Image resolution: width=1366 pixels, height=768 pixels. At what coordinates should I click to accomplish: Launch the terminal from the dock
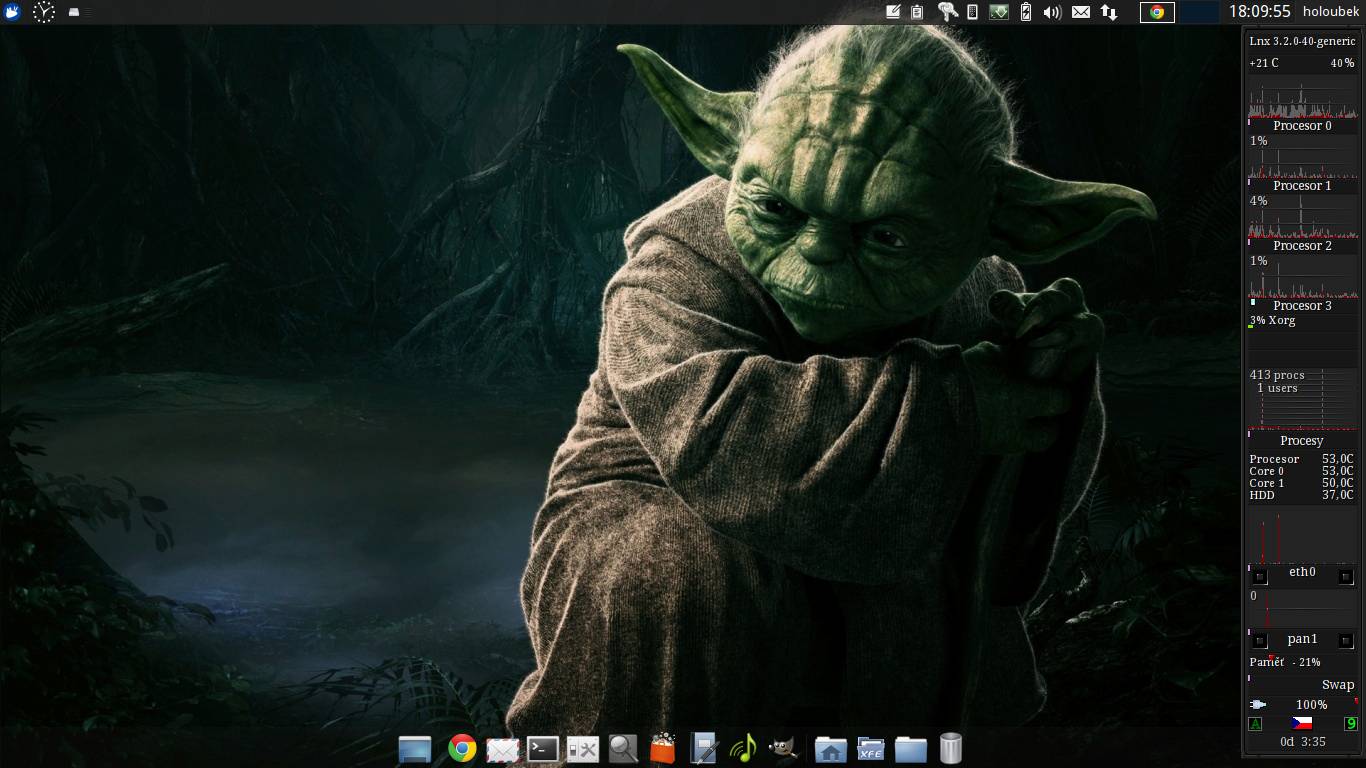(543, 748)
